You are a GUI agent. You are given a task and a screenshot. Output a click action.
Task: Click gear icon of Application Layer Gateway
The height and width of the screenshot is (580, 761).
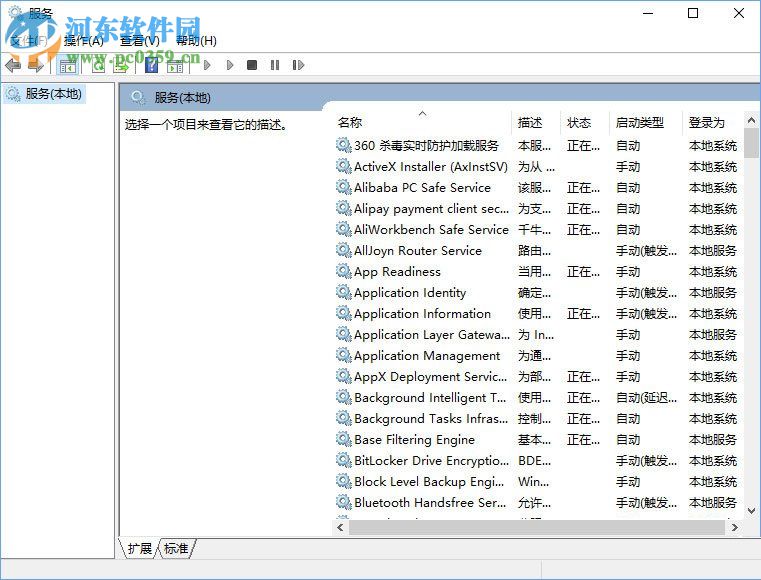(x=344, y=334)
